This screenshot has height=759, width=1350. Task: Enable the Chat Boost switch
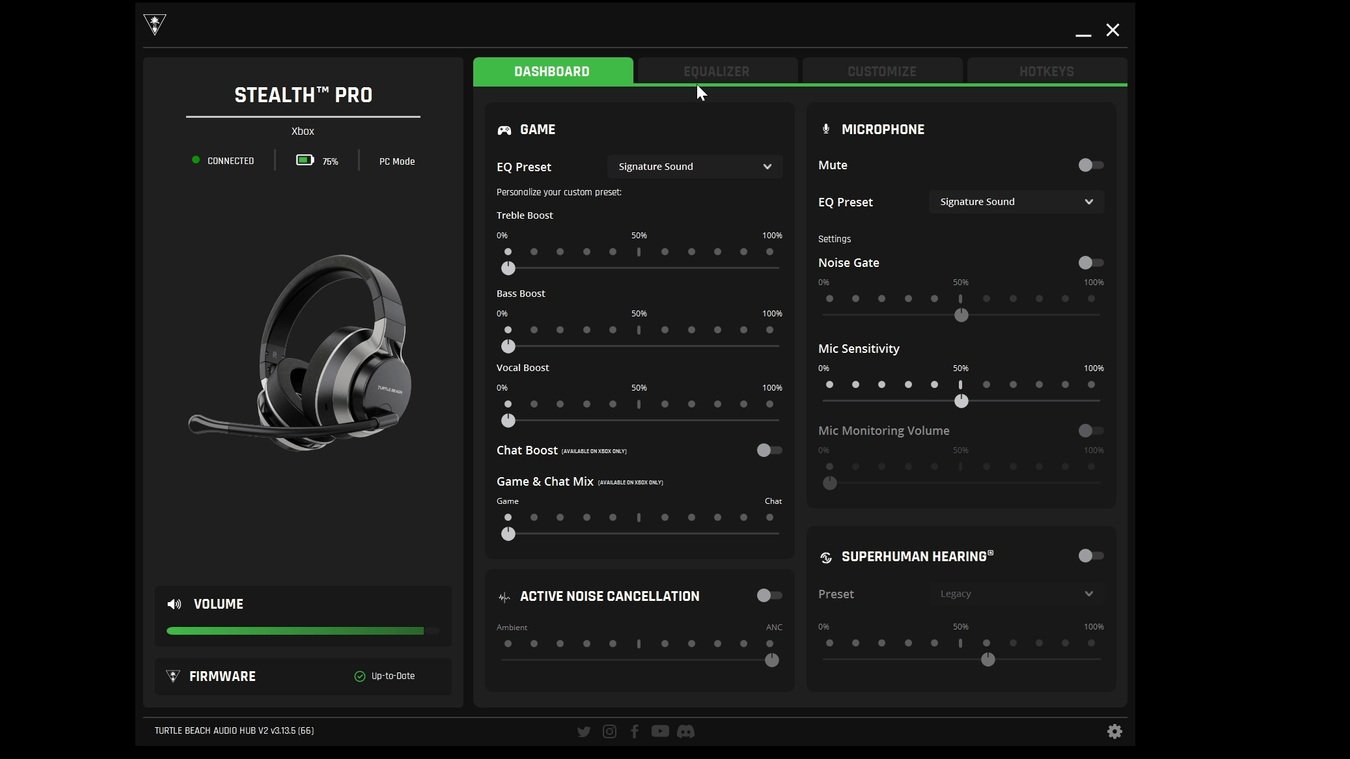pyautogui.click(x=769, y=450)
